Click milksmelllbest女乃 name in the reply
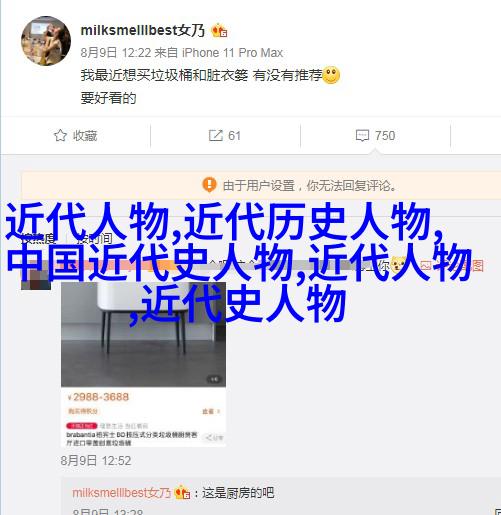The height and width of the screenshot is (515, 501). coord(122,493)
